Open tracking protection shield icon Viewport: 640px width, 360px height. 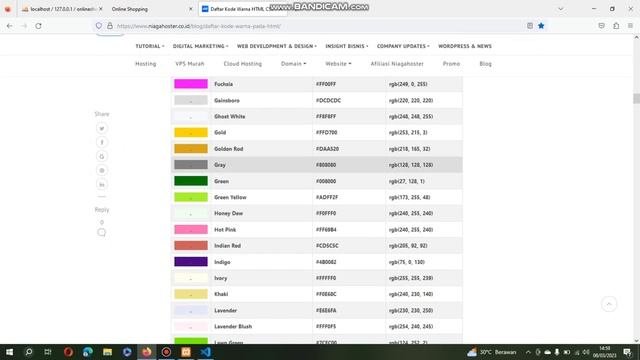pos(99,26)
